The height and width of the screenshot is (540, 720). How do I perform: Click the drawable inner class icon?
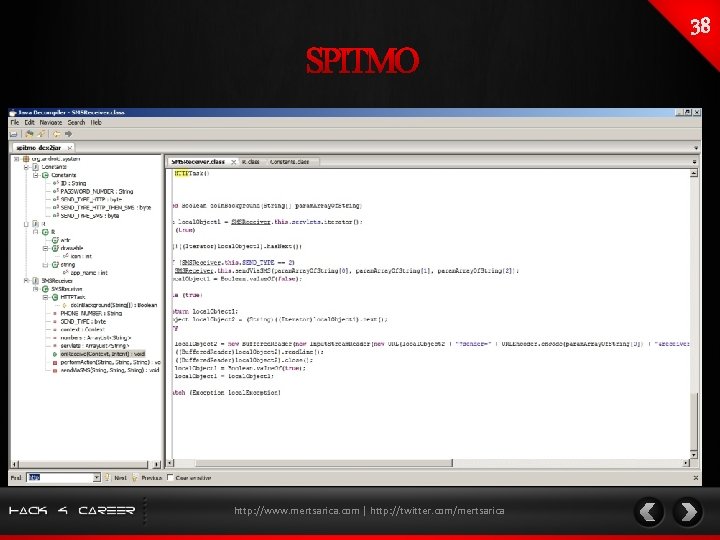pyautogui.click(x=55, y=248)
